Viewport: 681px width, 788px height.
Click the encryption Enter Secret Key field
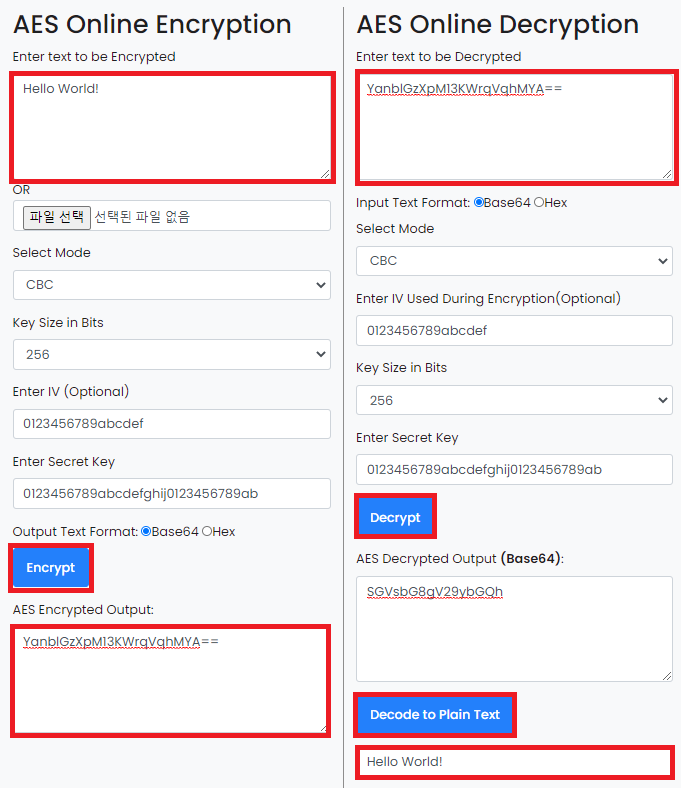[x=171, y=493]
